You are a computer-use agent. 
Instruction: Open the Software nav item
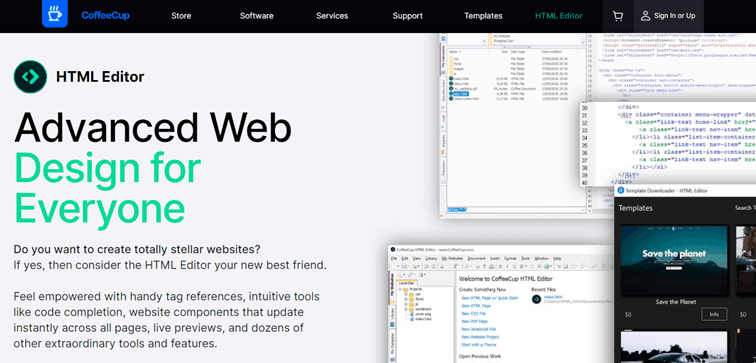[256, 16]
